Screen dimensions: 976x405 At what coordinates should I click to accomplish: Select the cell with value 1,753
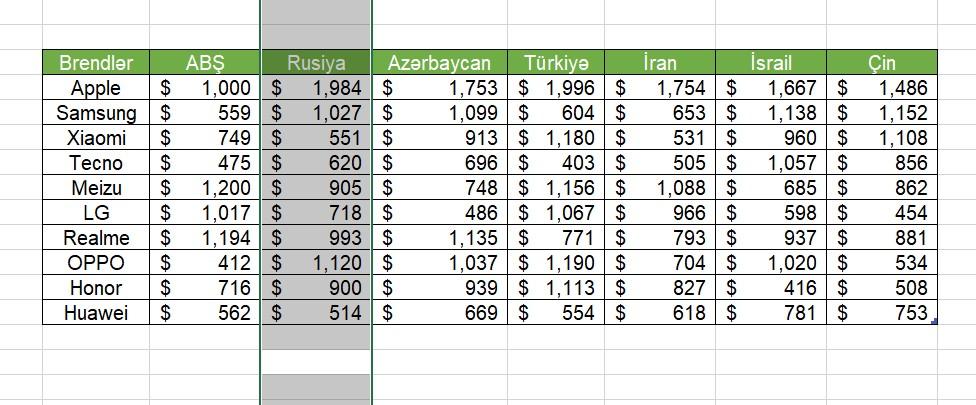click(439, 88)
